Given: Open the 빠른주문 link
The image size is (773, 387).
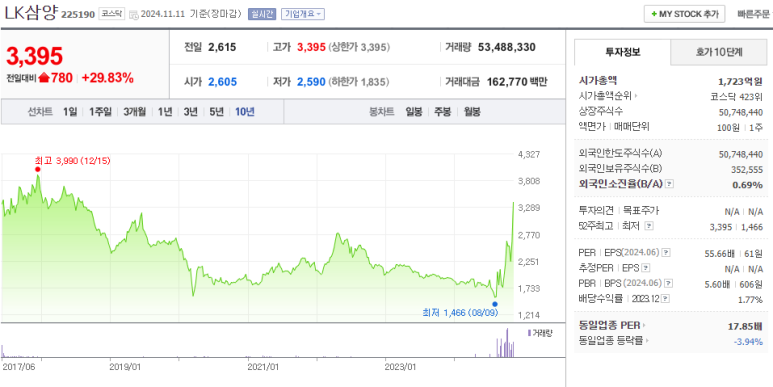Looking at the screenshot, I should (753, 14).
